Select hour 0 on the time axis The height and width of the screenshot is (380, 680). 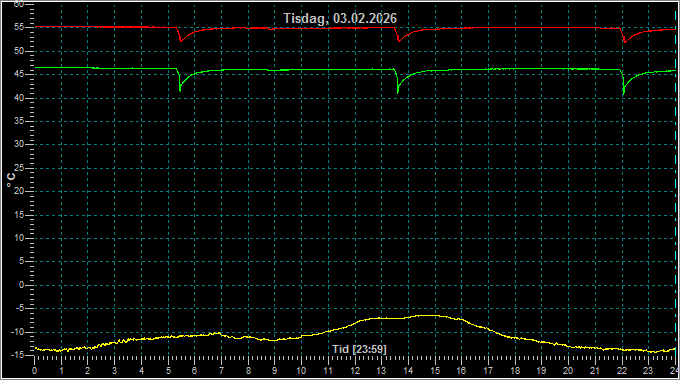(35, 371)
